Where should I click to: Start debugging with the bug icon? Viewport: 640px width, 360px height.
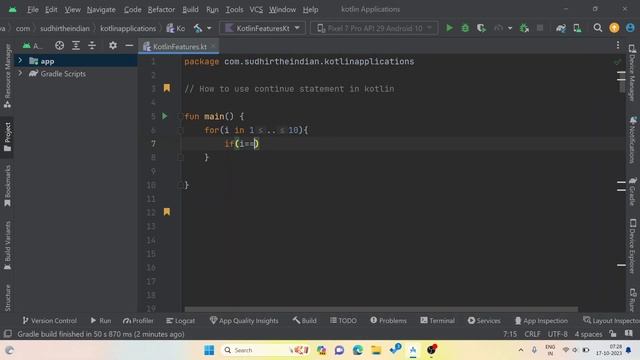coord(465,28)
